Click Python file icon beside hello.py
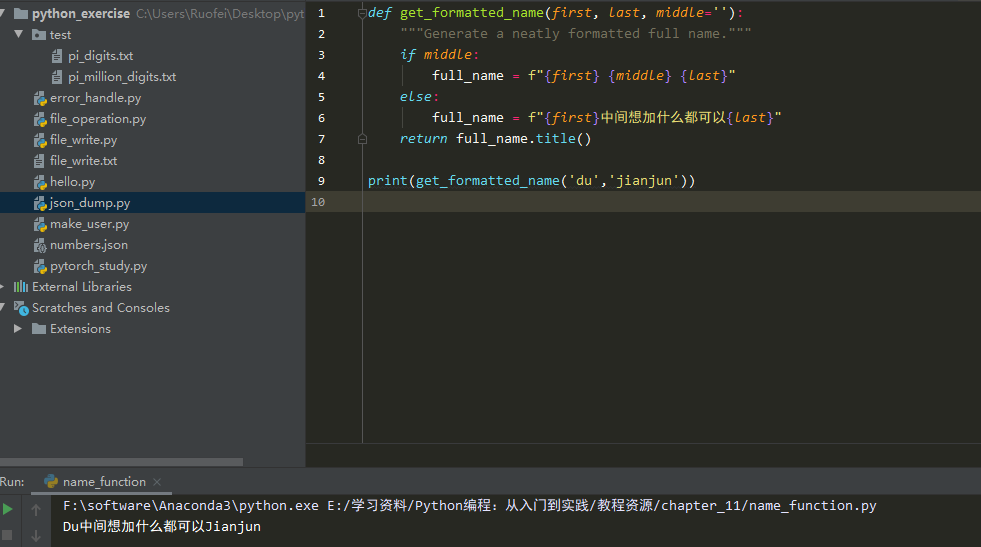 tap(40, 182)
